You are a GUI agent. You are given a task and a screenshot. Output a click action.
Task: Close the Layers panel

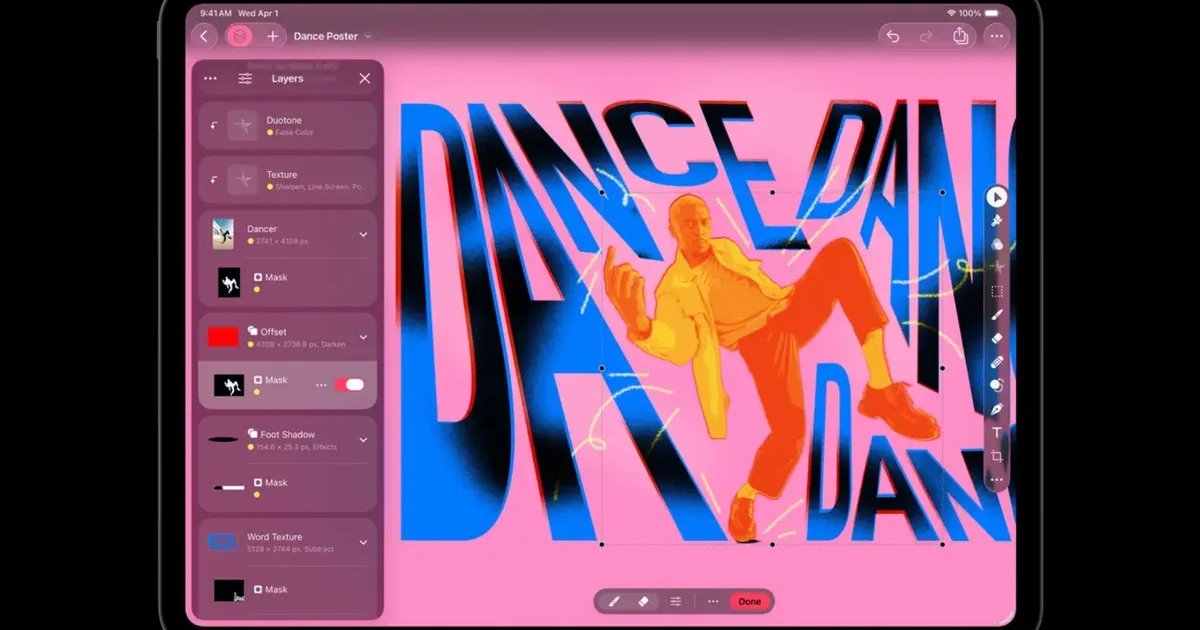pos(364,79)
